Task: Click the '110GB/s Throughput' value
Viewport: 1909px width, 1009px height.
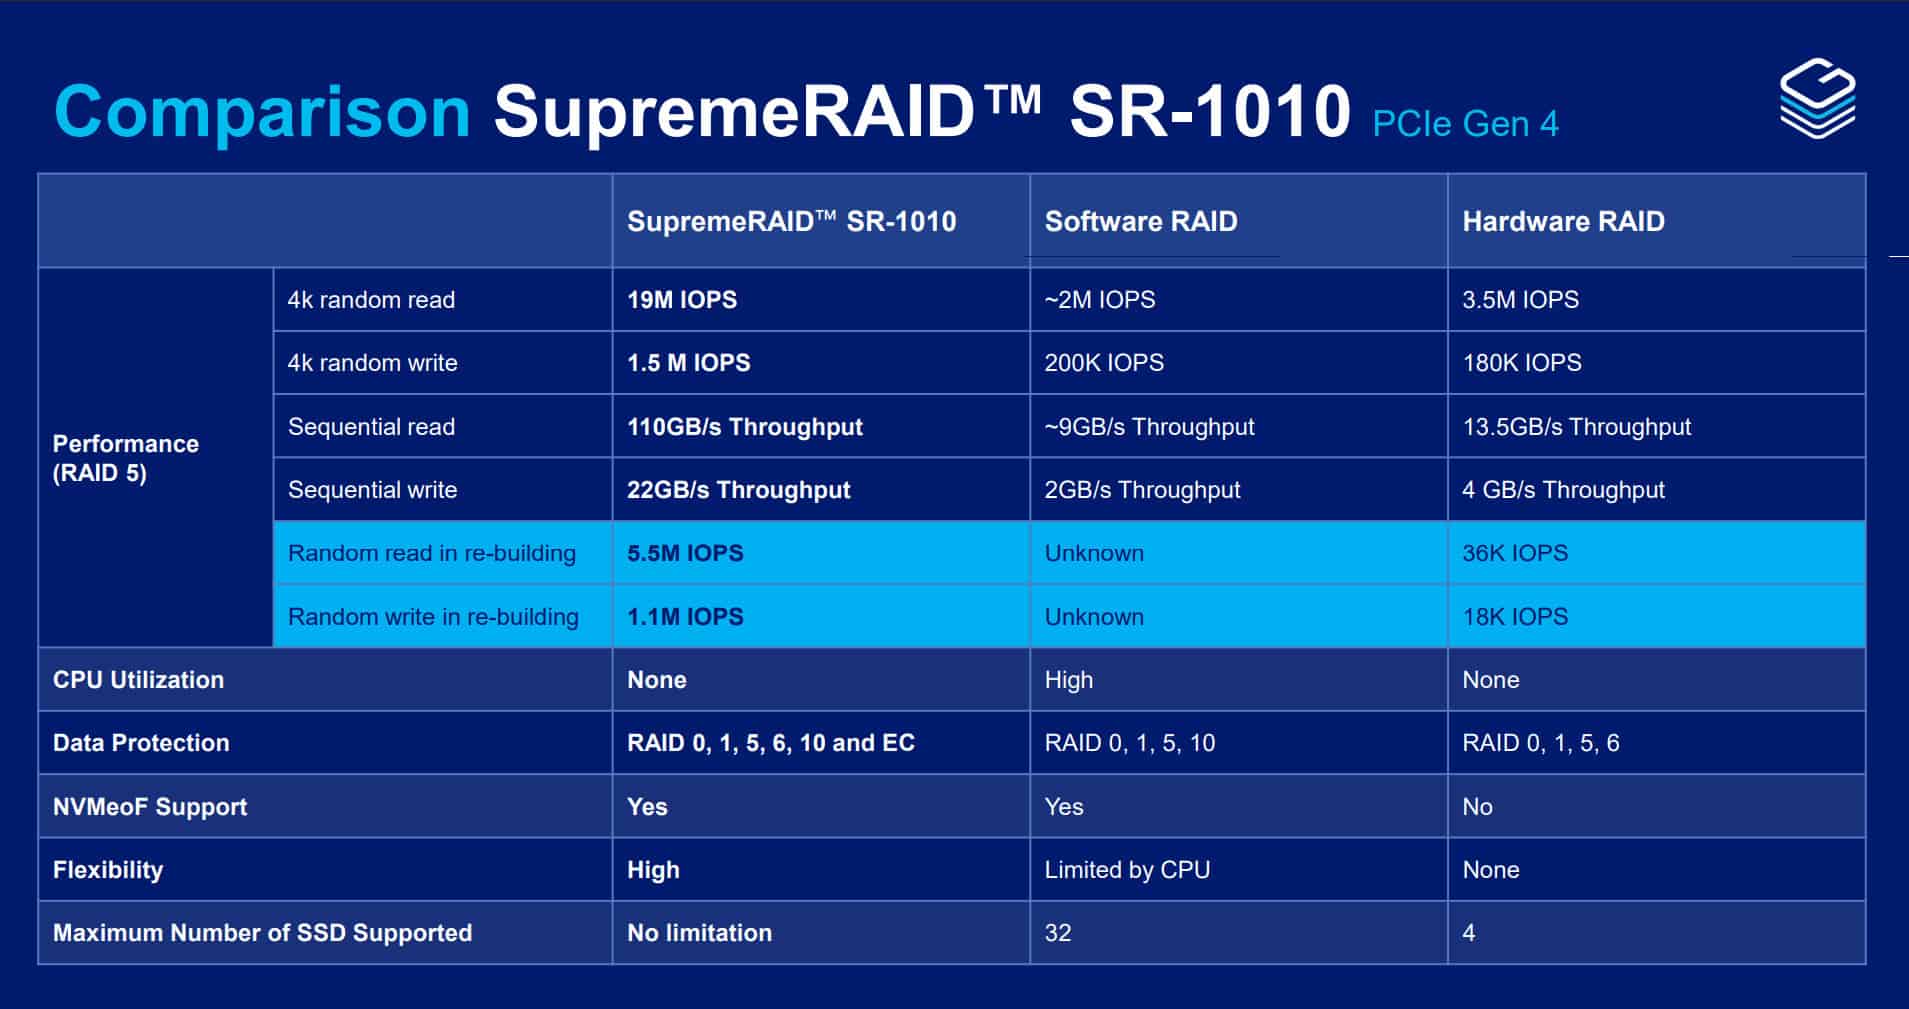Action: pyautogui.click(x=744, y=427)
